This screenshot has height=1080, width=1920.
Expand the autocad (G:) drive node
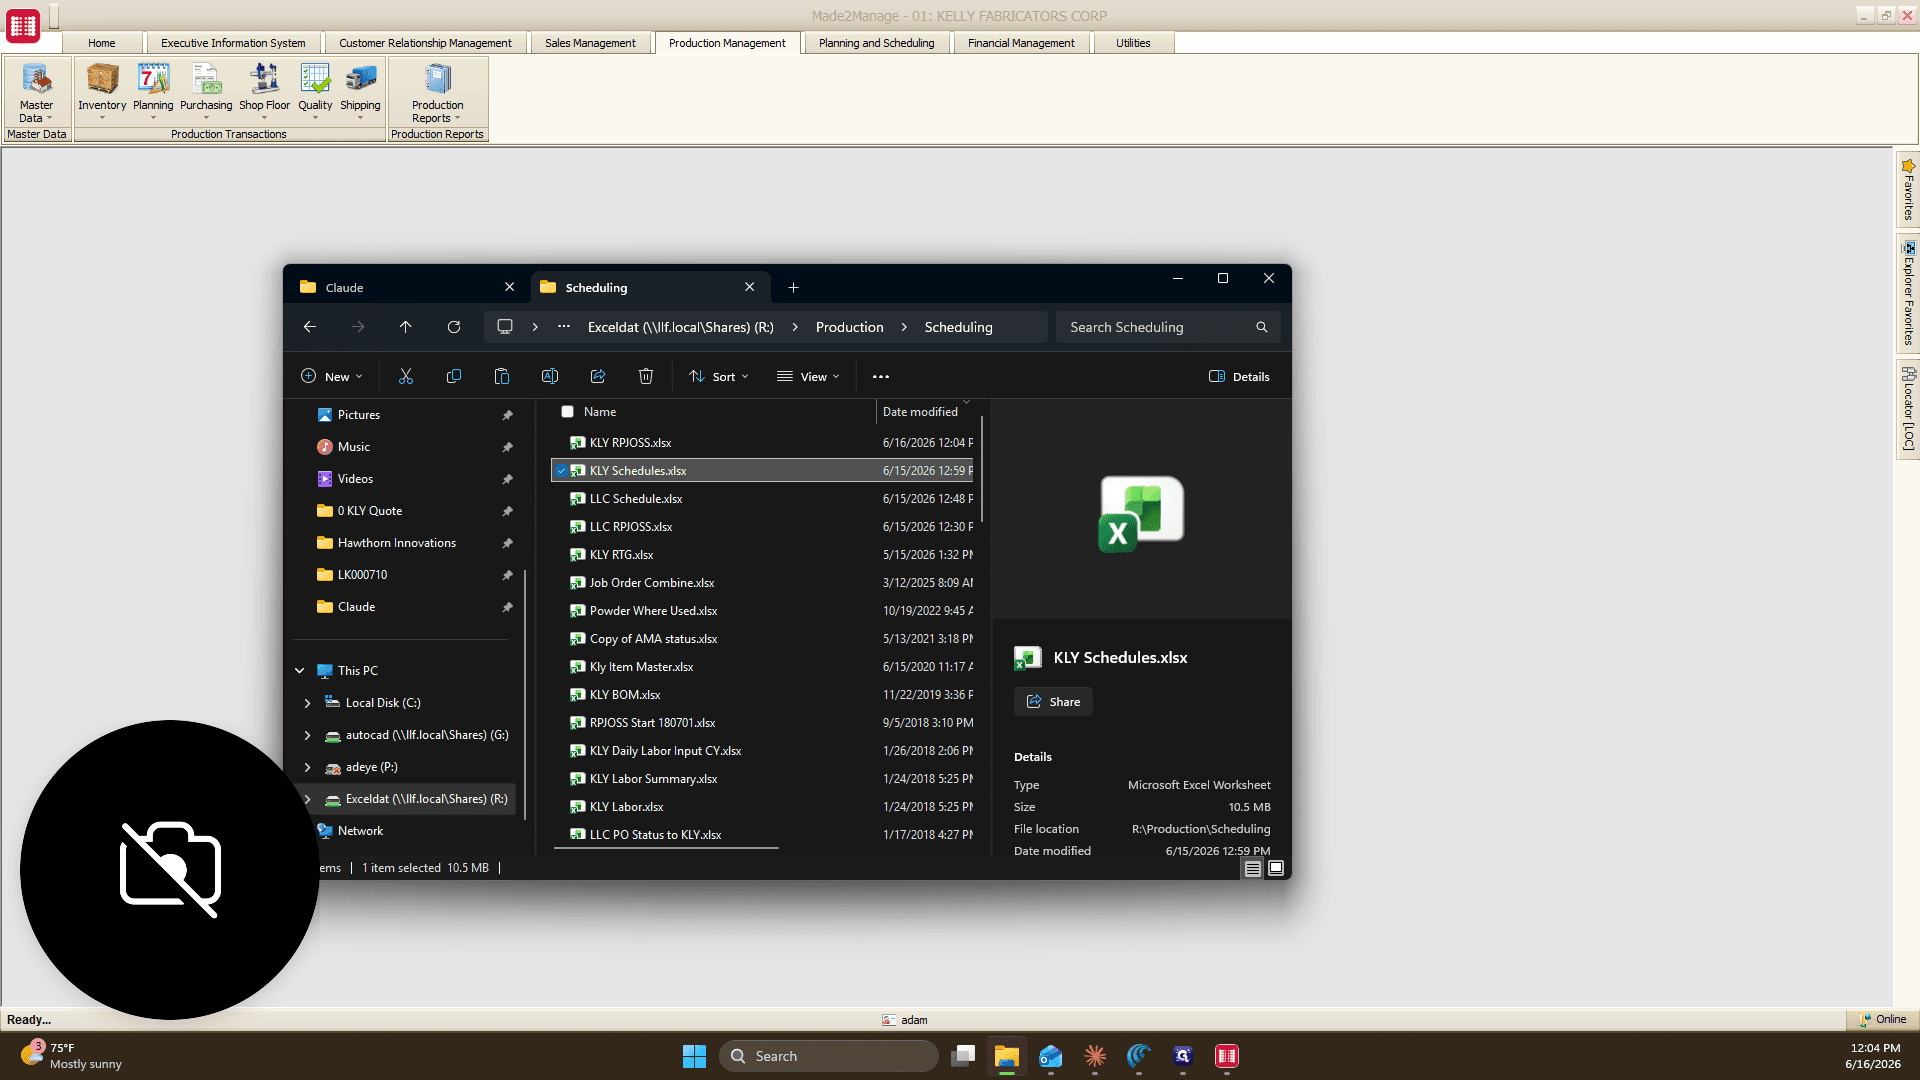click(308, 735)
